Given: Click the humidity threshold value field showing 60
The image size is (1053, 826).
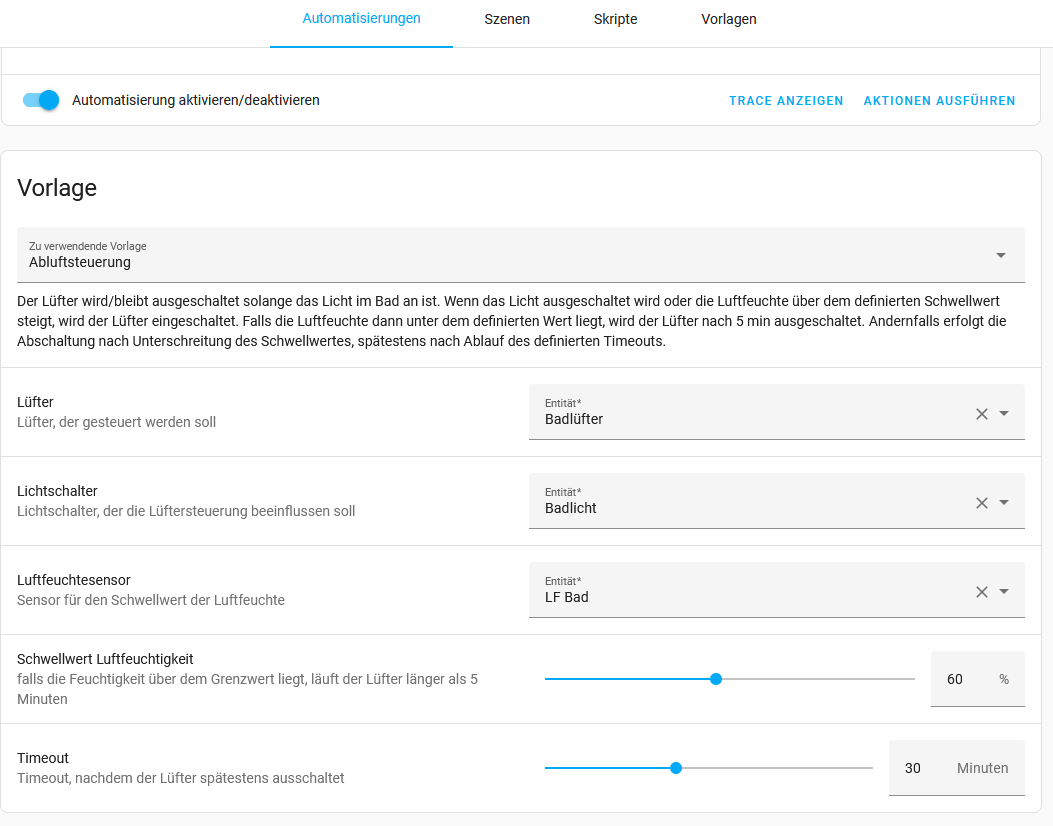Looking at the screenshot, I should pos(956,679).
